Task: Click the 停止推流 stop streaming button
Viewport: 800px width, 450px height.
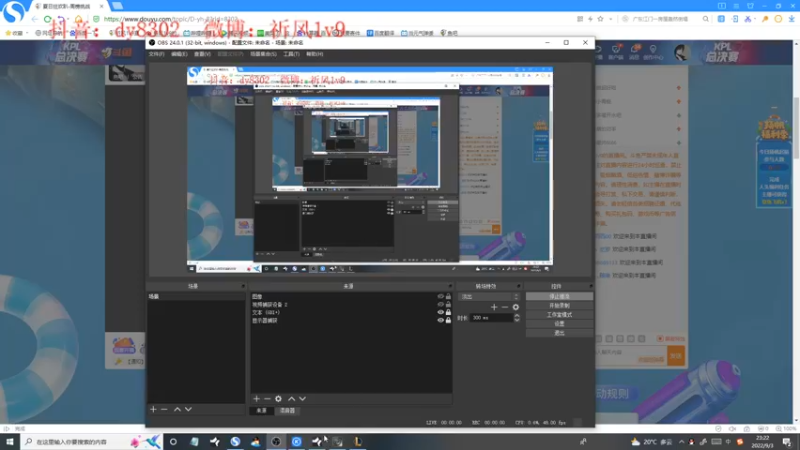Action: (x=559, y=296)
